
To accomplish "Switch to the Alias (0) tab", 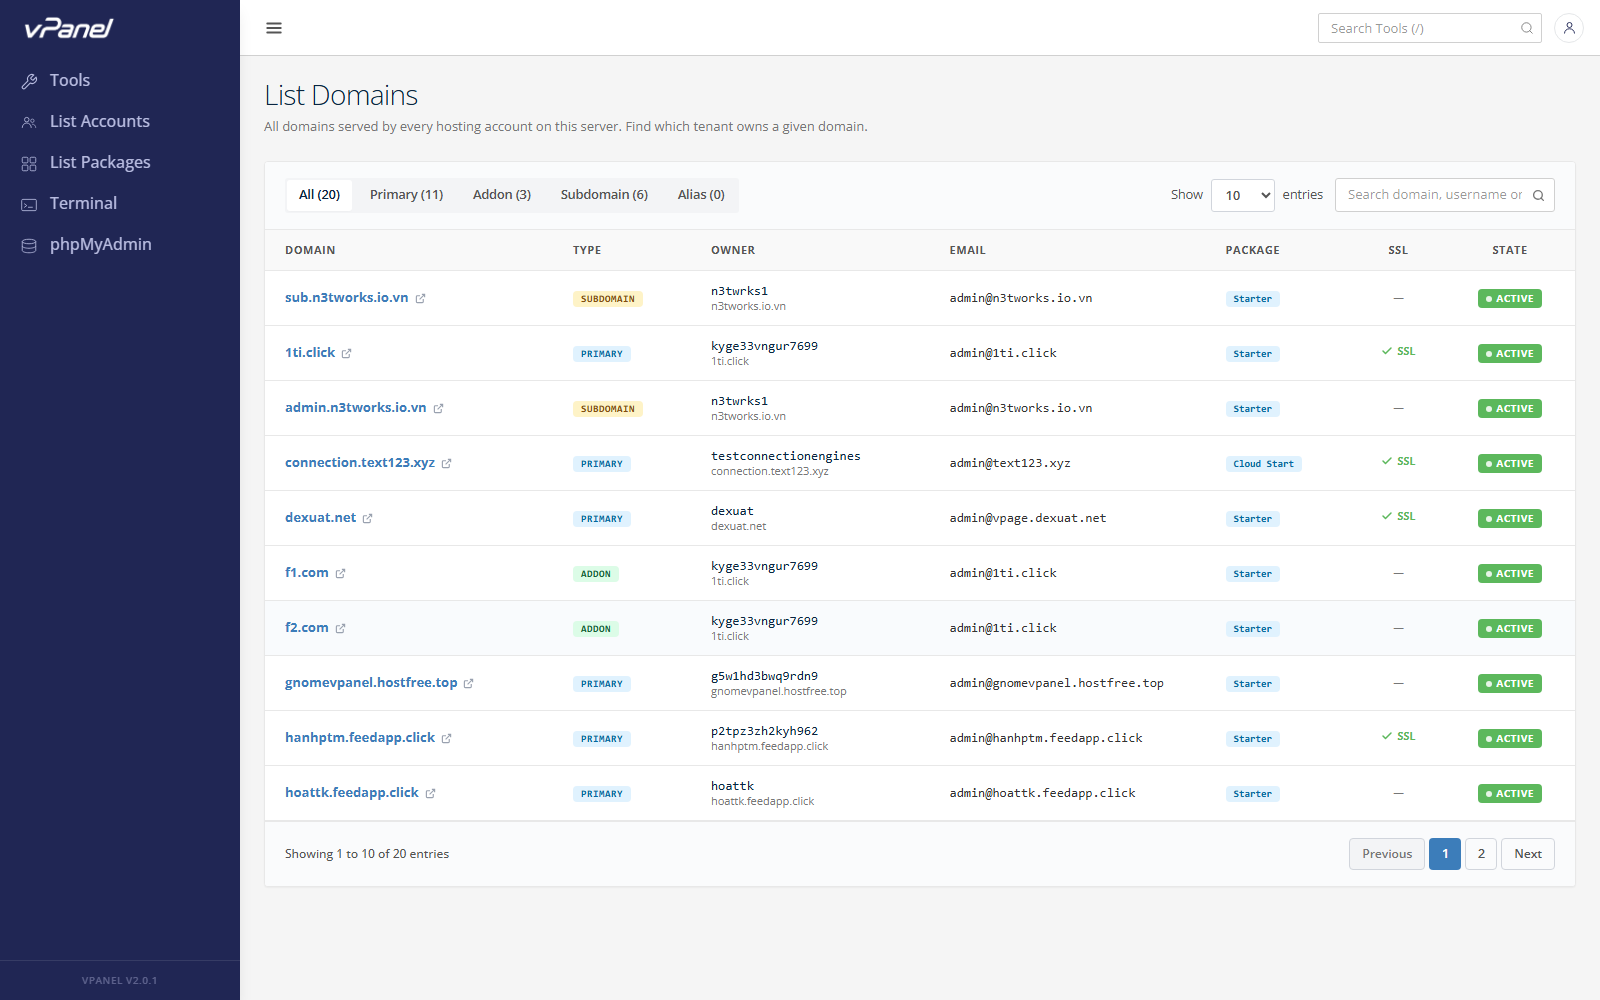I will (x=701, y=195).
